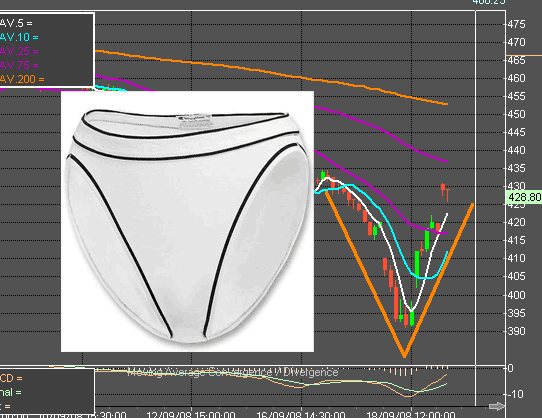The width and height of the screenshot is (542, 418).
Task: Select the AV.75 legend entry
Action: (19, 65)
